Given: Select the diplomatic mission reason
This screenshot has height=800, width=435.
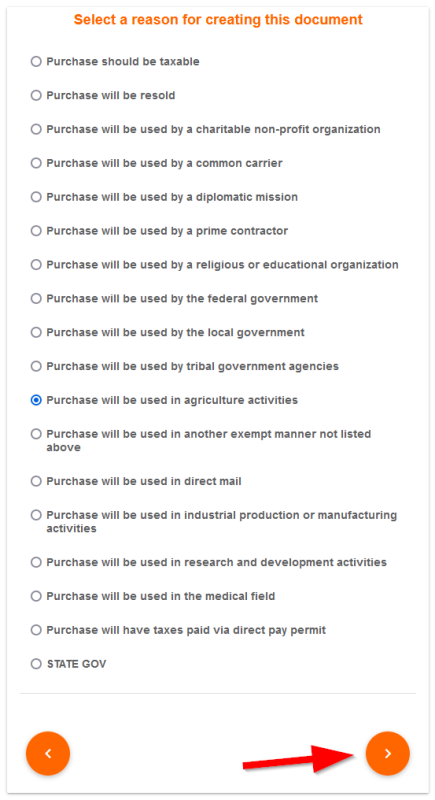Looking at the screenshot, I should (x=36, y=197).
